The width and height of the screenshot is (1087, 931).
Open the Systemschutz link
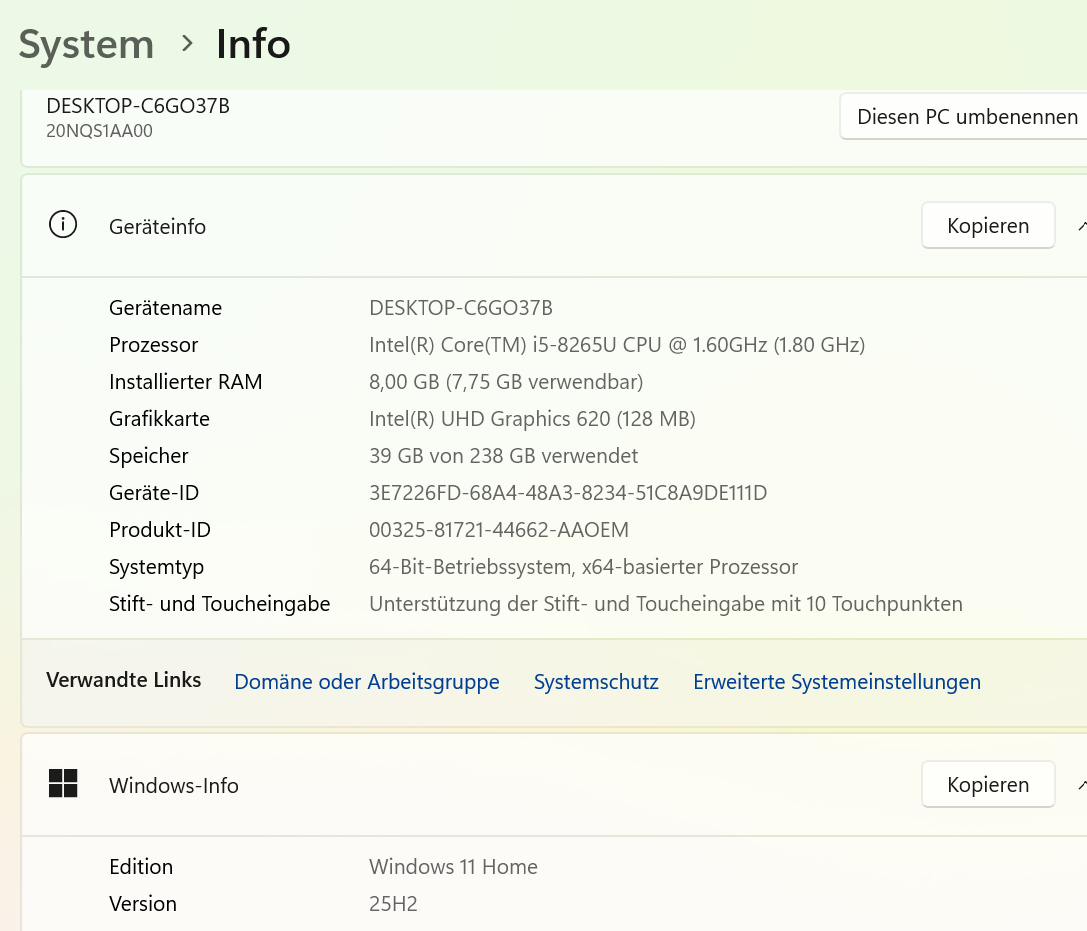[596, 682]
